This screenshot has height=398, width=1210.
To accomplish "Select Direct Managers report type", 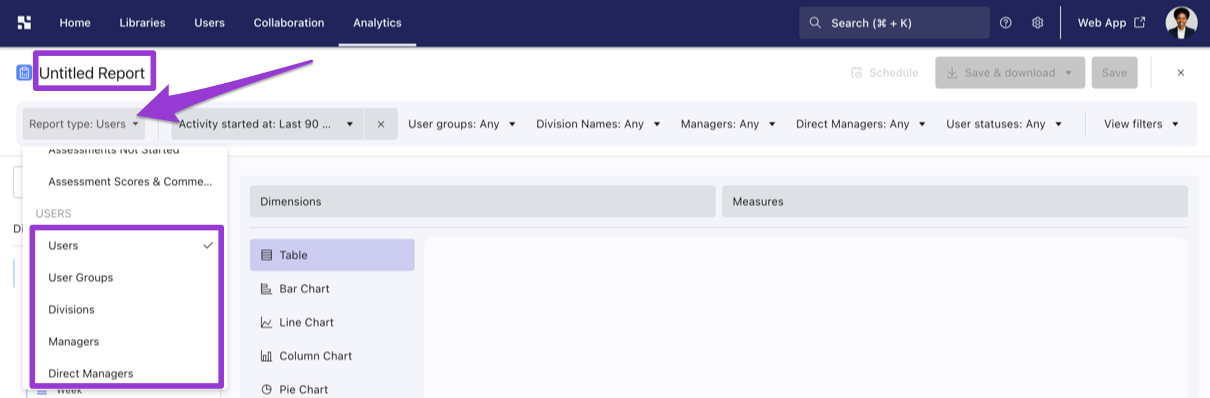I will click(x=125, y=373).
